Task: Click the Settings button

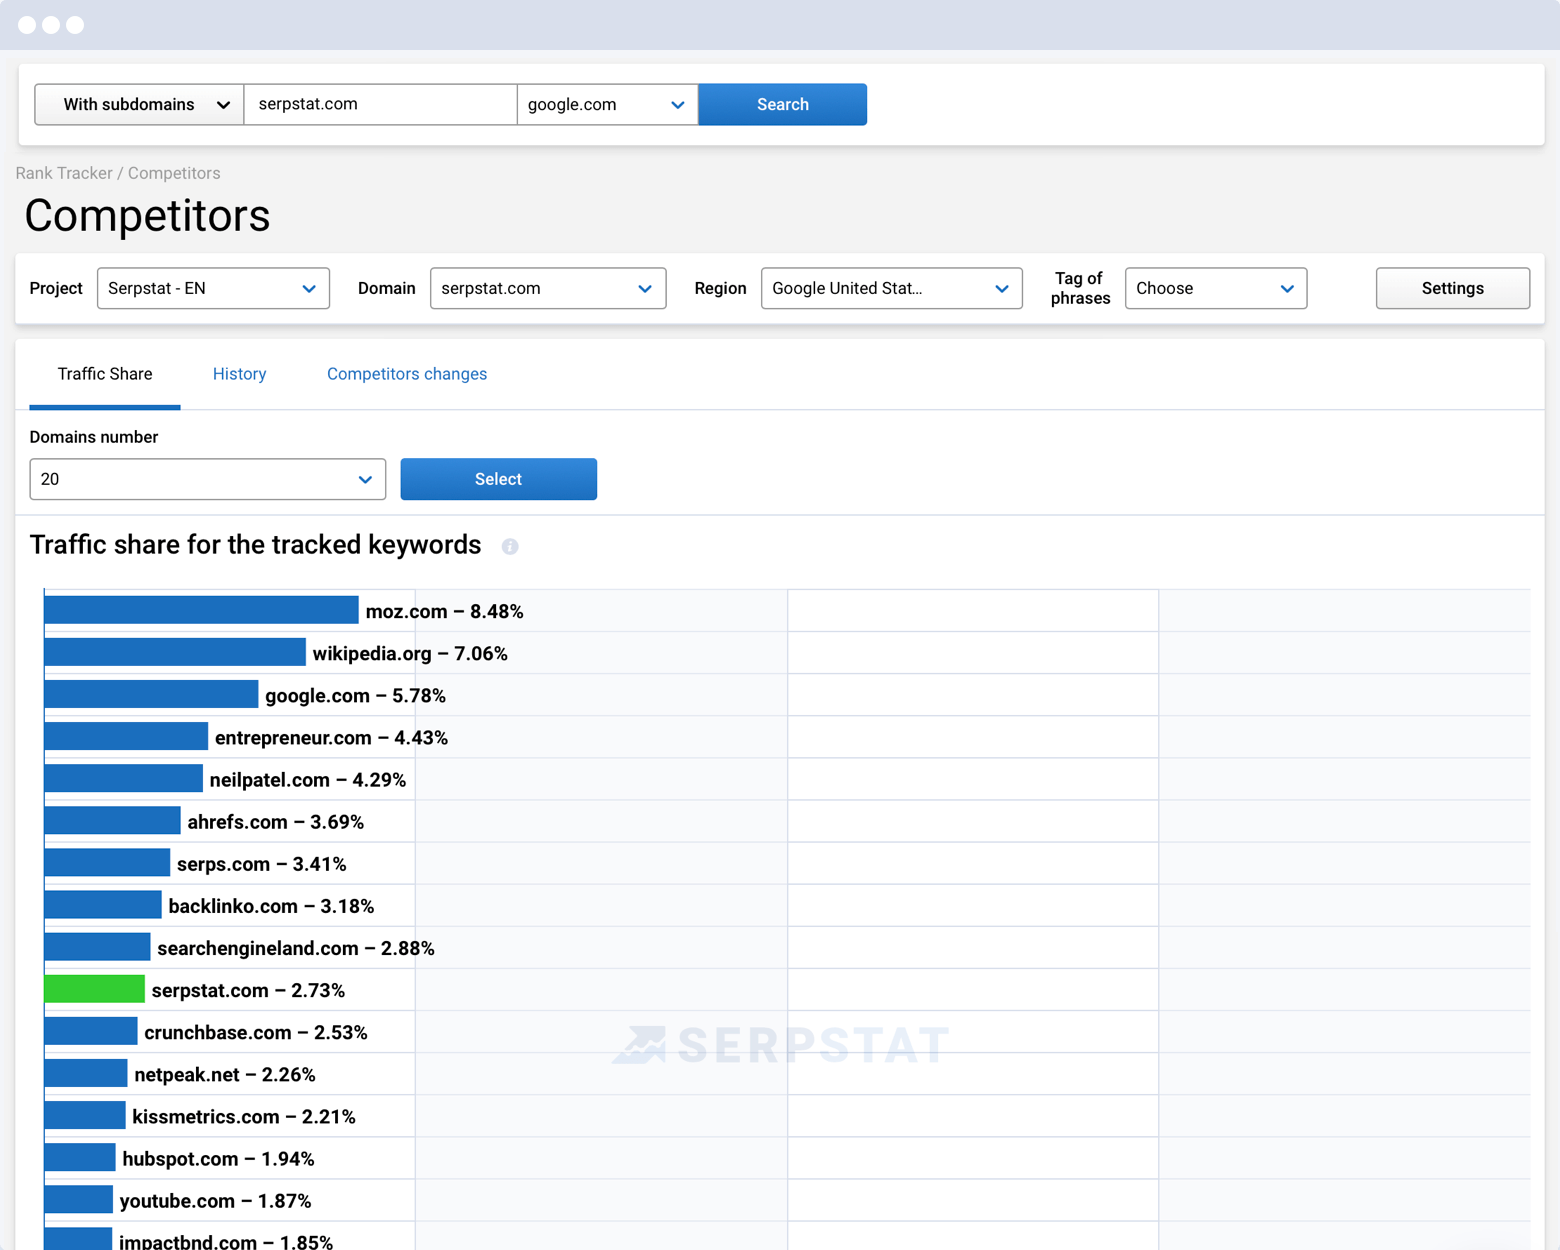Action: click(x=1452, y=288)
